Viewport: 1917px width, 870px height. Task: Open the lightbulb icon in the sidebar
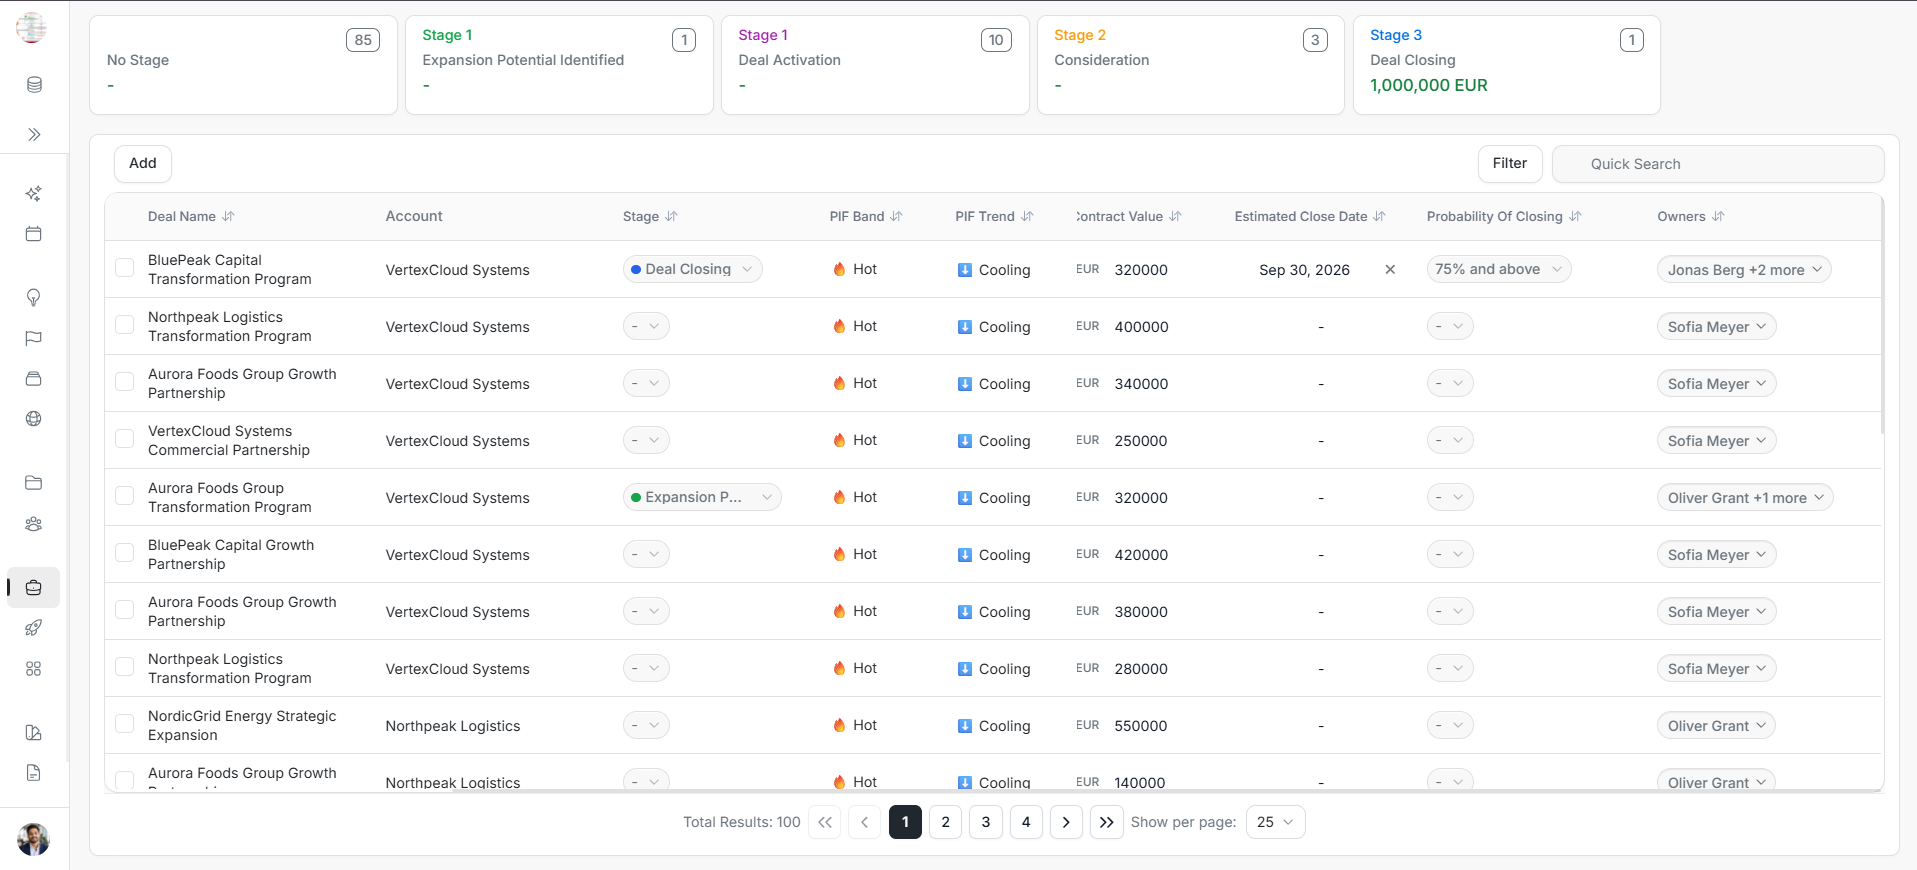coord(34,298)
